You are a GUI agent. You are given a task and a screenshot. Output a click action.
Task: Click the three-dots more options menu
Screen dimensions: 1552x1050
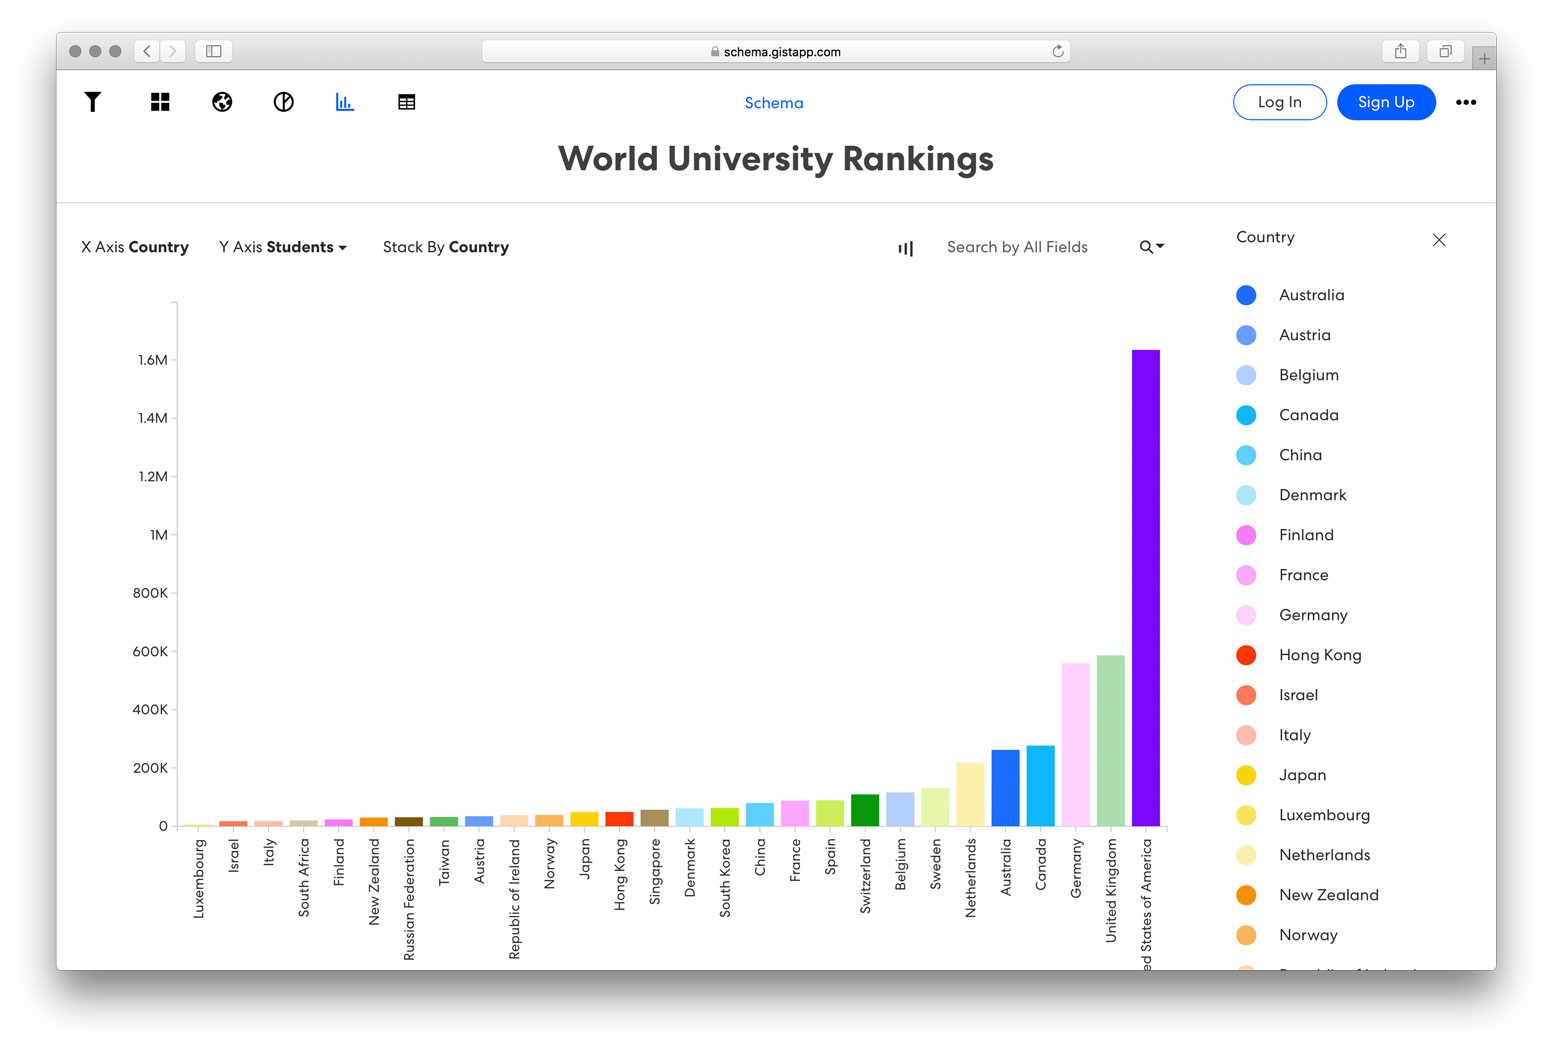1465,102
